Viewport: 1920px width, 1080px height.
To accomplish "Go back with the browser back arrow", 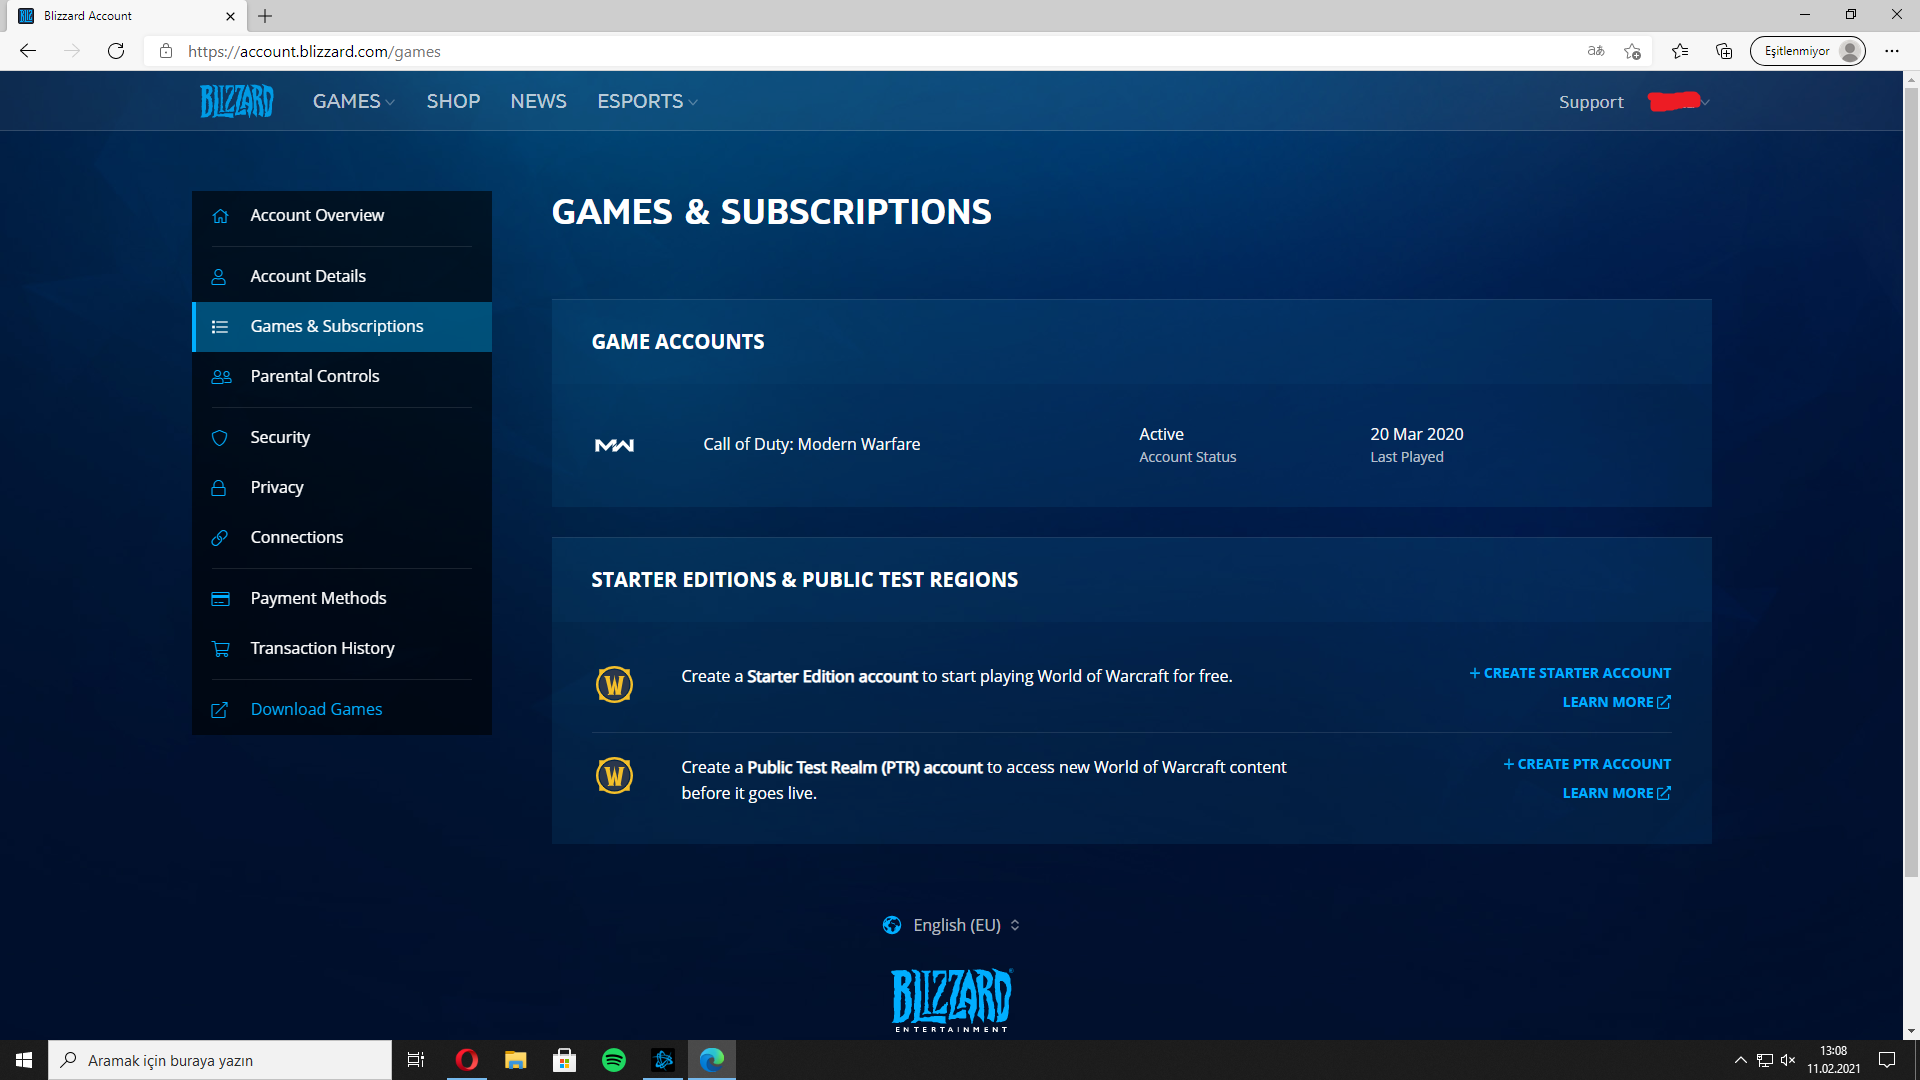I will 28,51.
